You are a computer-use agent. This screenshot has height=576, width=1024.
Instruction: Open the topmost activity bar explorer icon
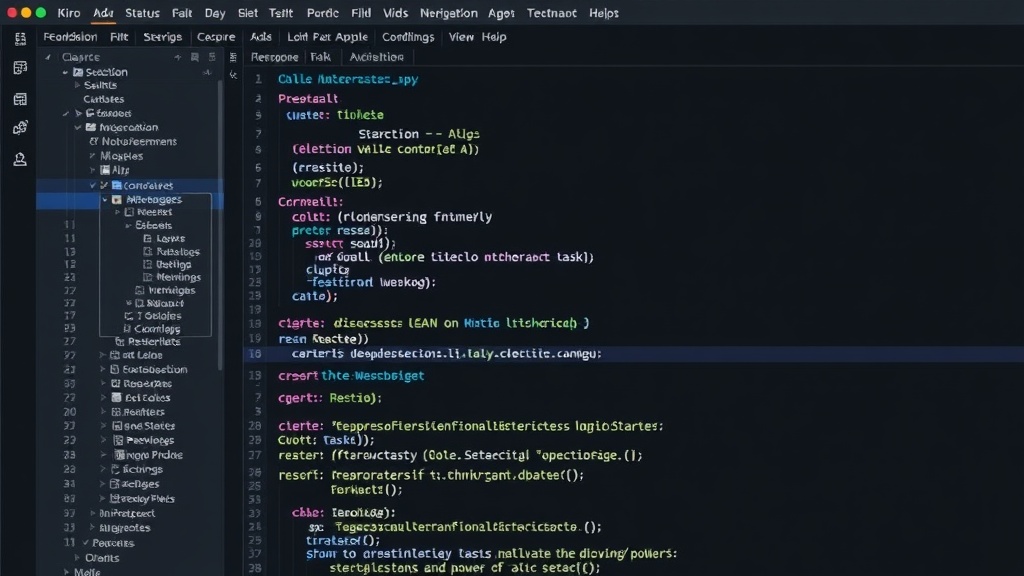(x=20, y=39)
